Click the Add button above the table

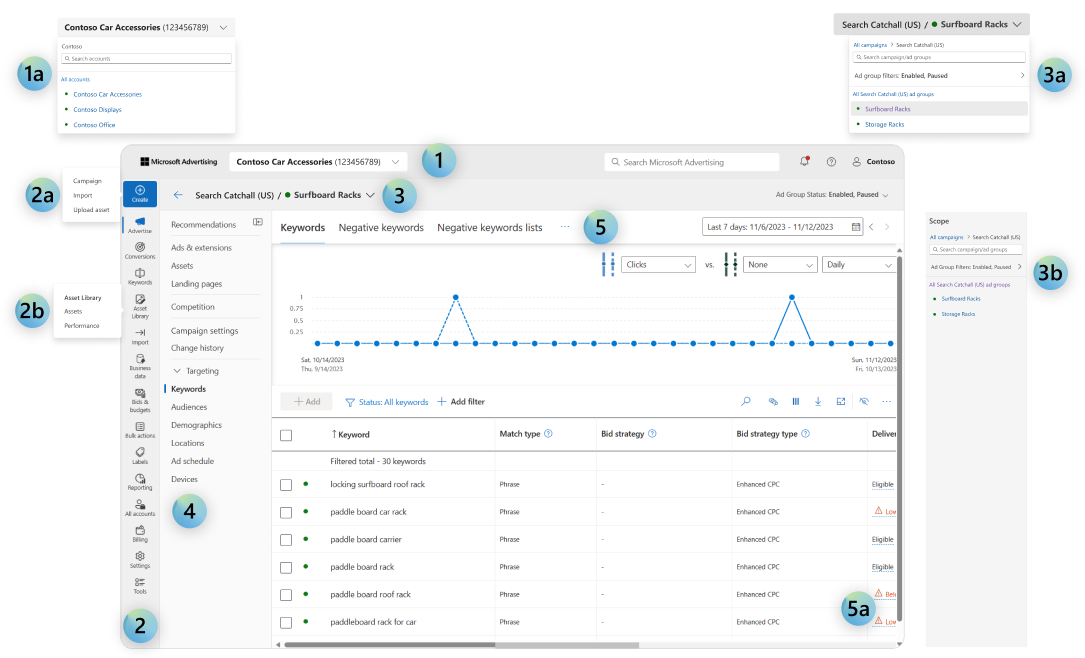tap(307, 401)
